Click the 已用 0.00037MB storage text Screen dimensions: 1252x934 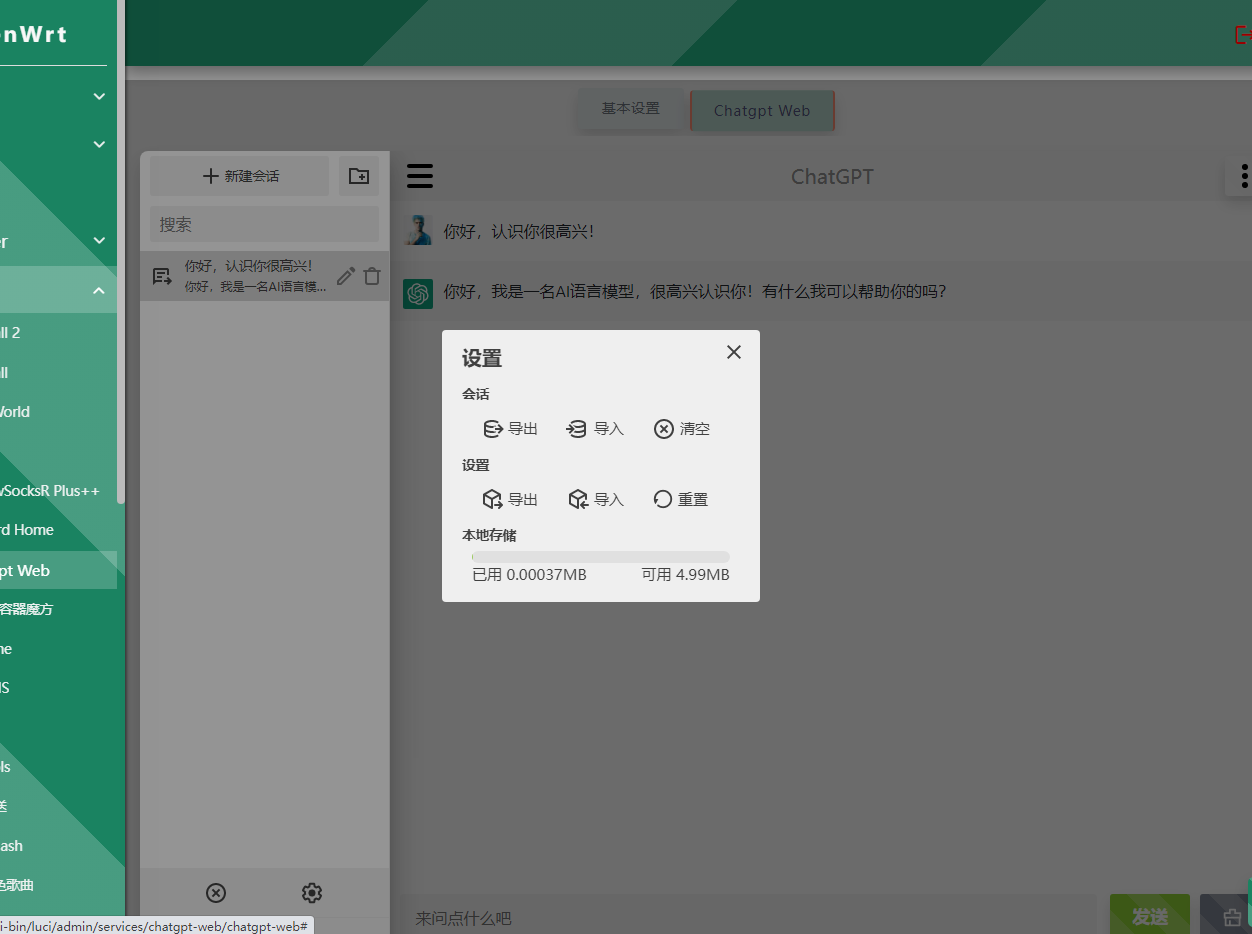529,575
